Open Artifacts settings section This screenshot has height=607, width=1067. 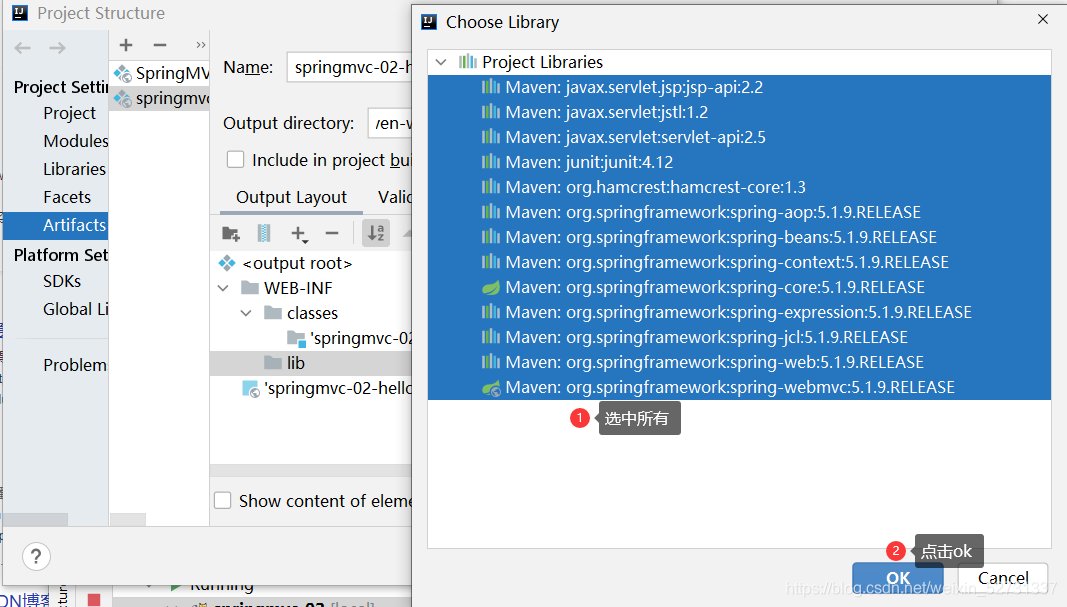click(56, 225)
